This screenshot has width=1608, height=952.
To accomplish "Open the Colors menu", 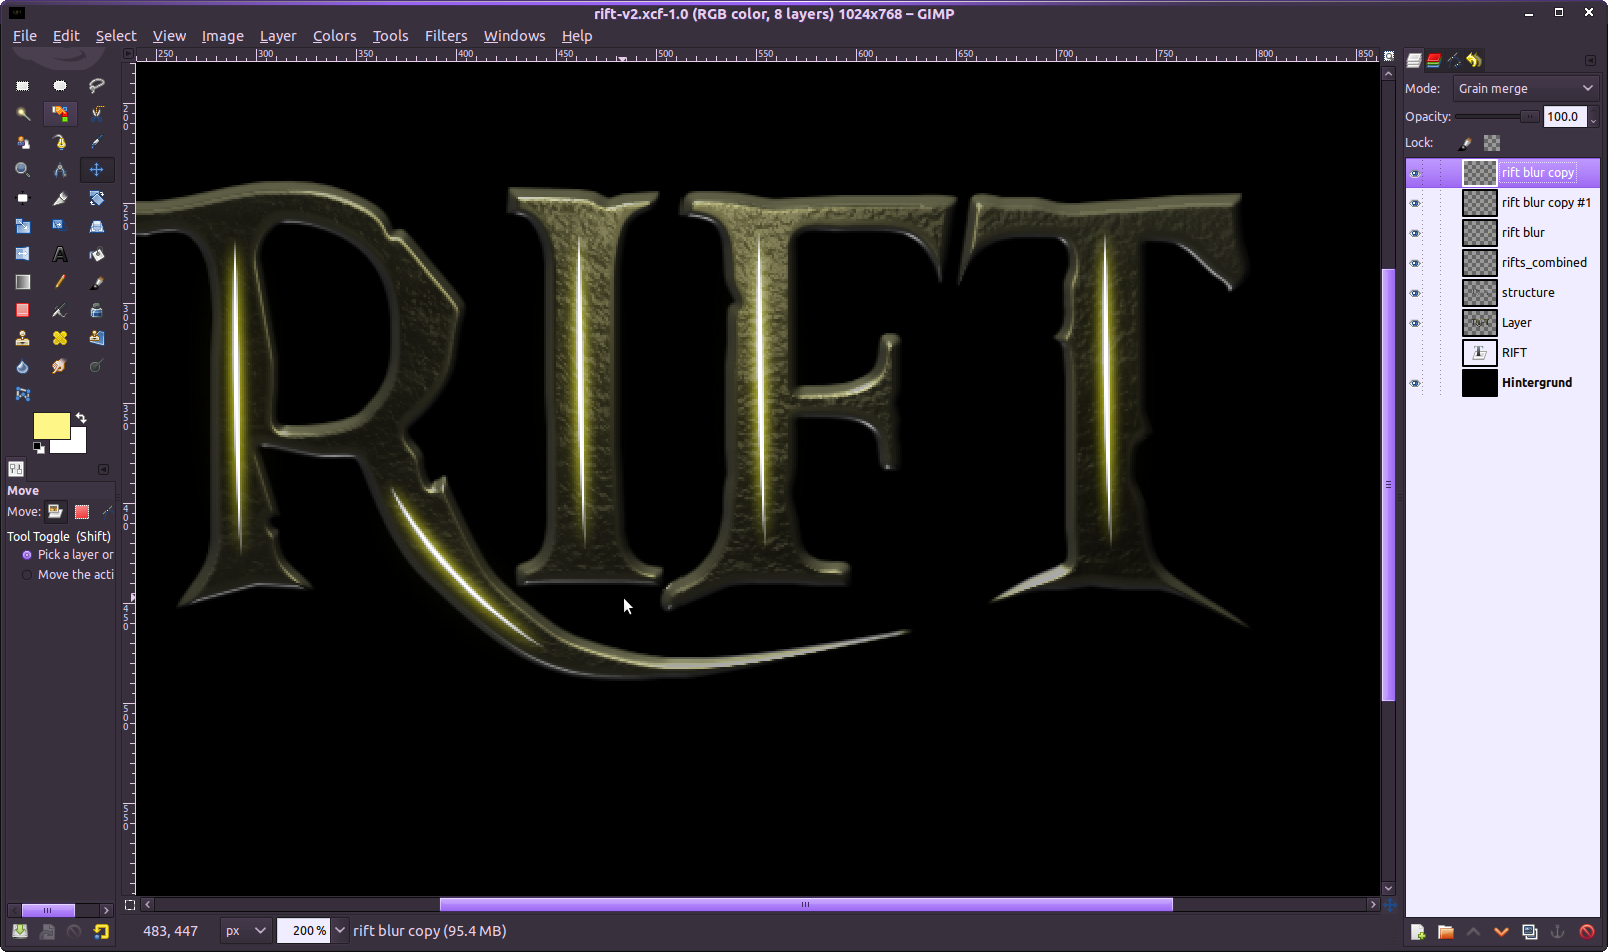I will tap(334, 36).
